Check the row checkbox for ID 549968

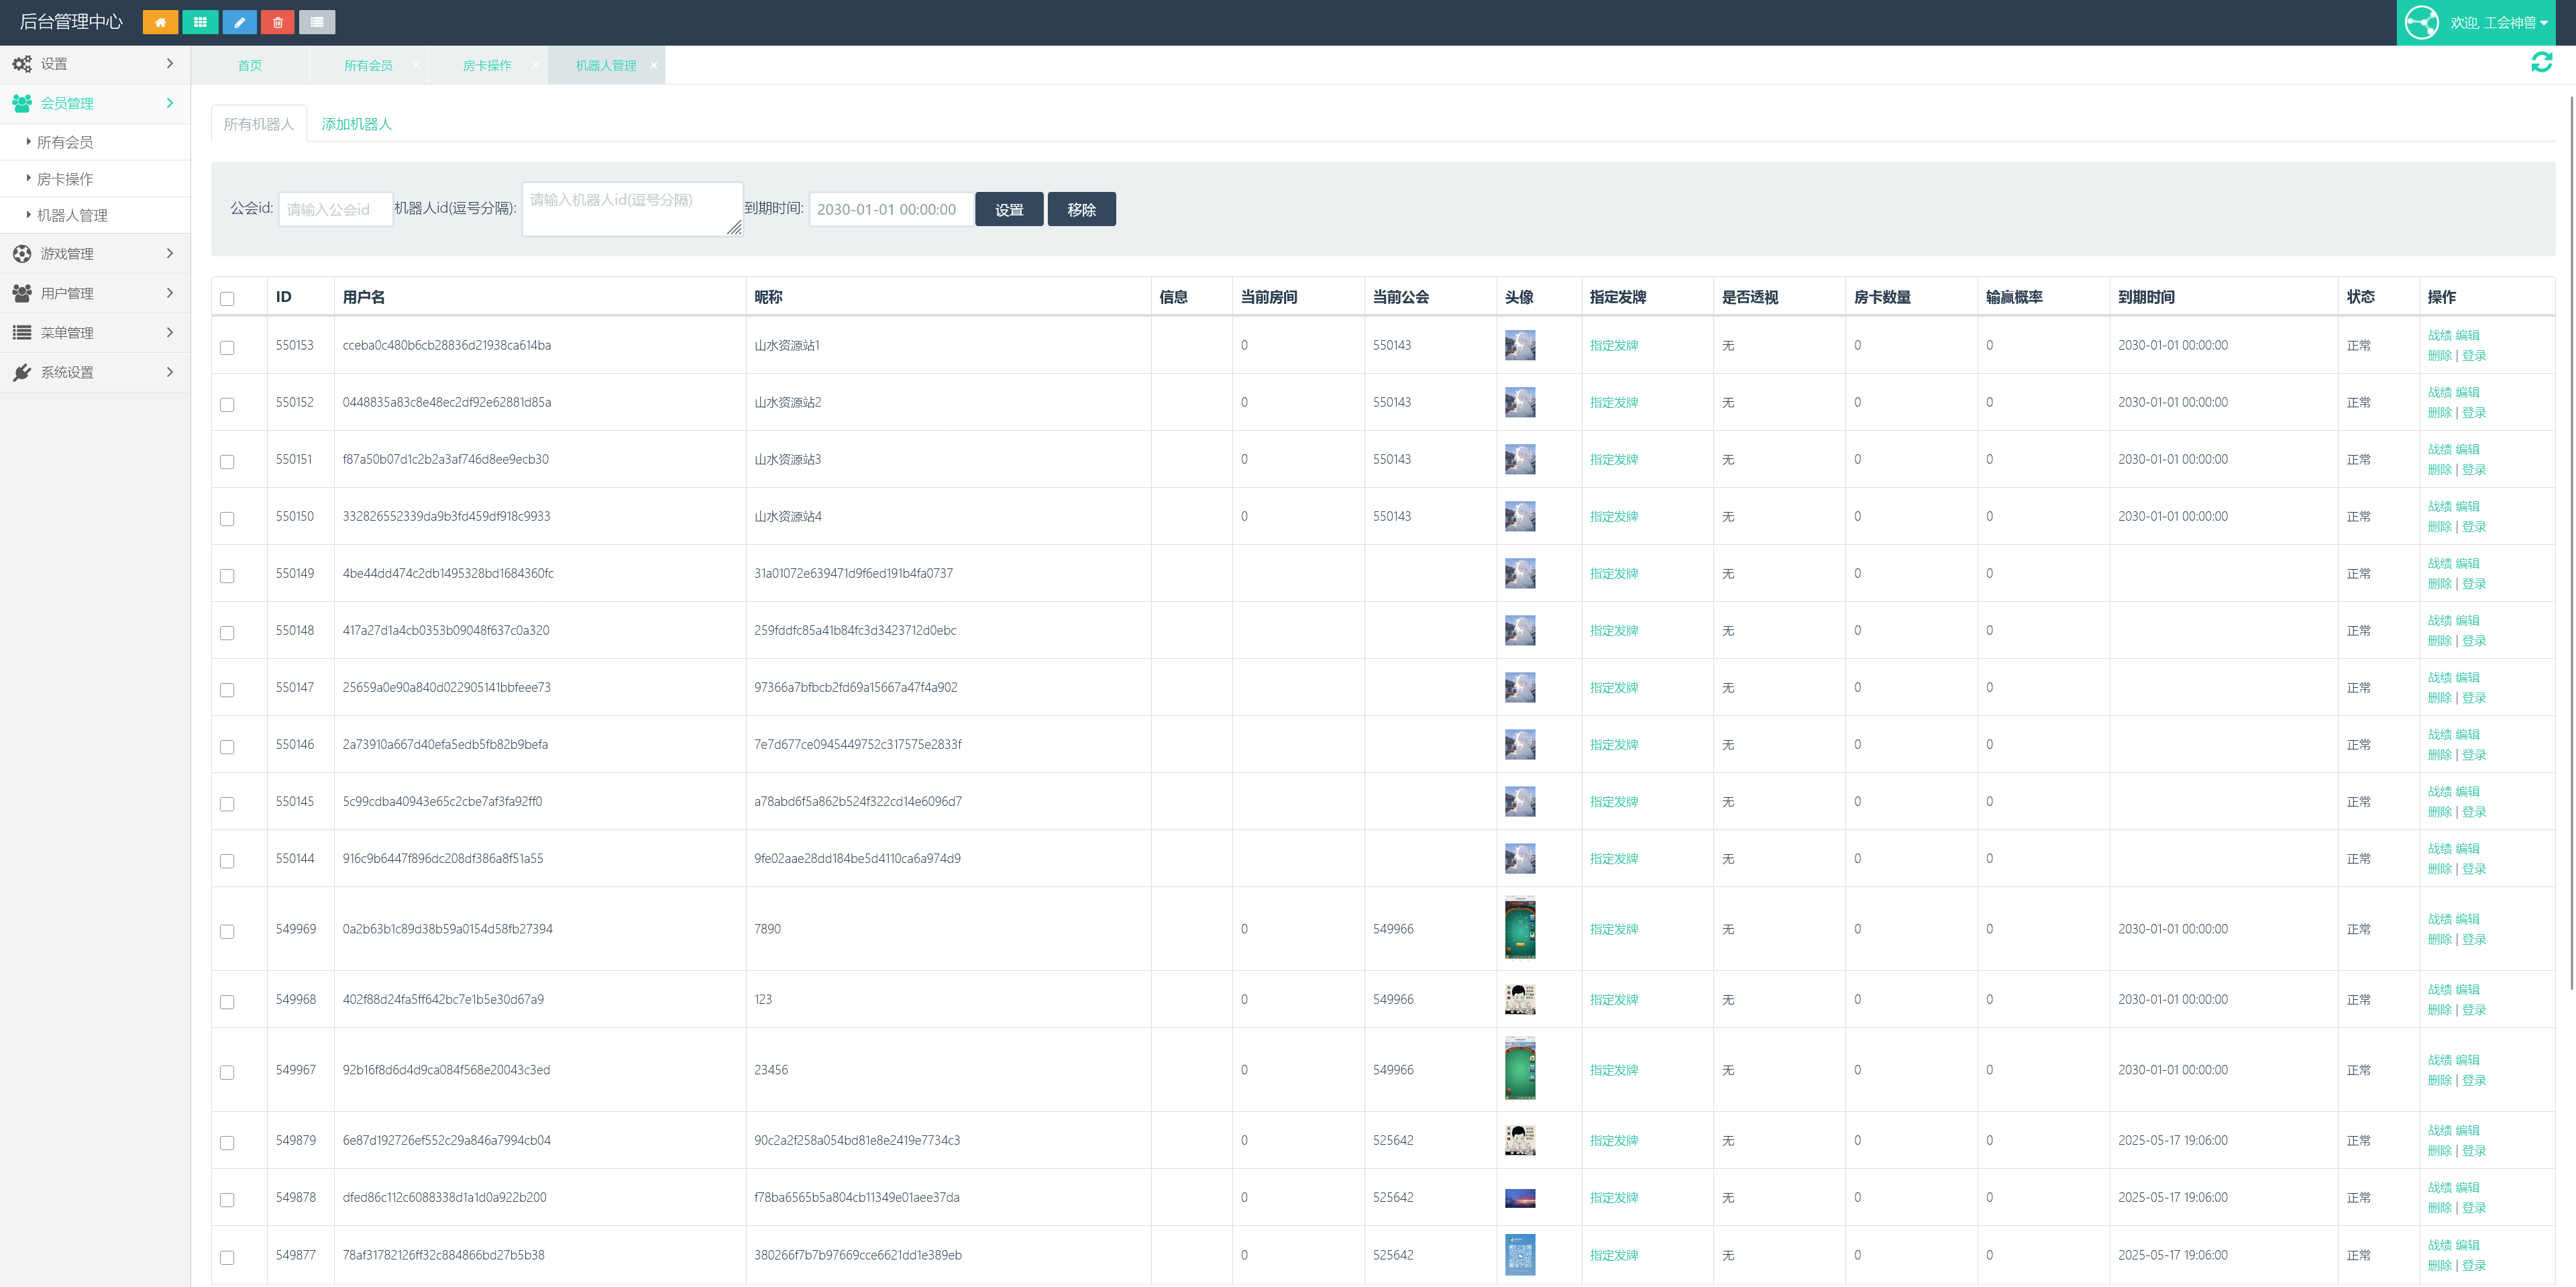pos(227,1002)
